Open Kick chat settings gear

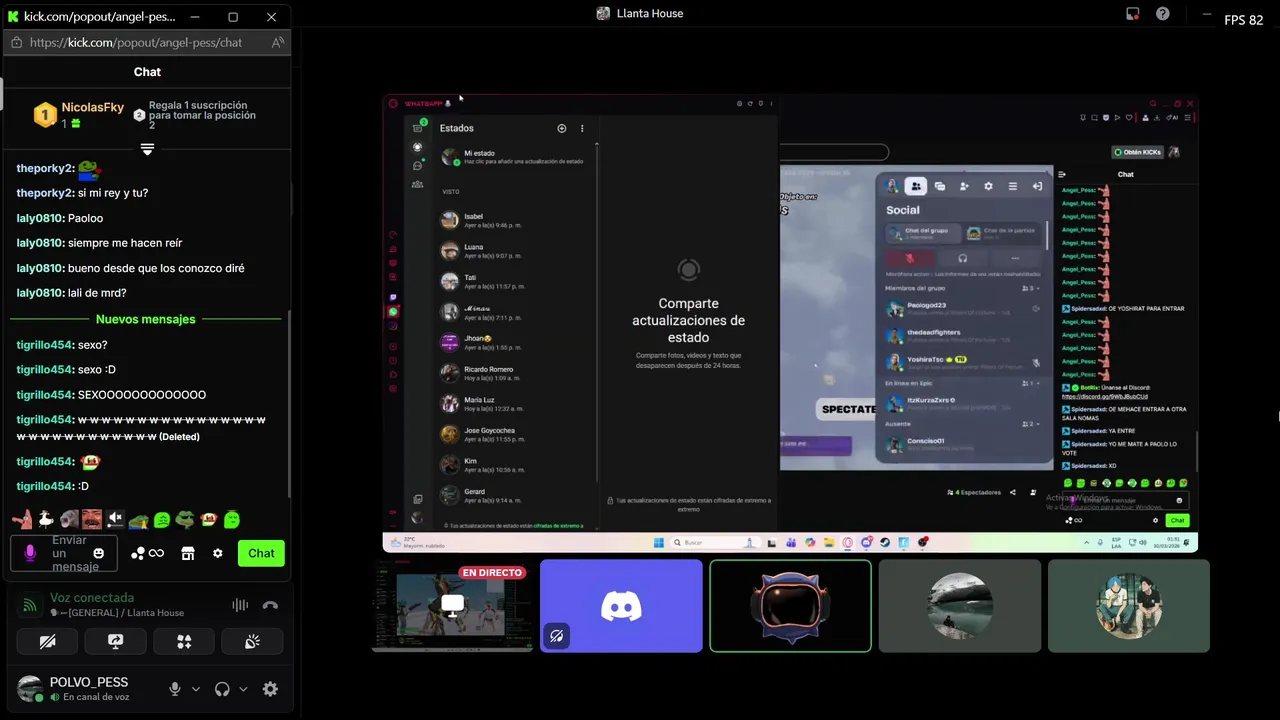click(x=218, y=553)
